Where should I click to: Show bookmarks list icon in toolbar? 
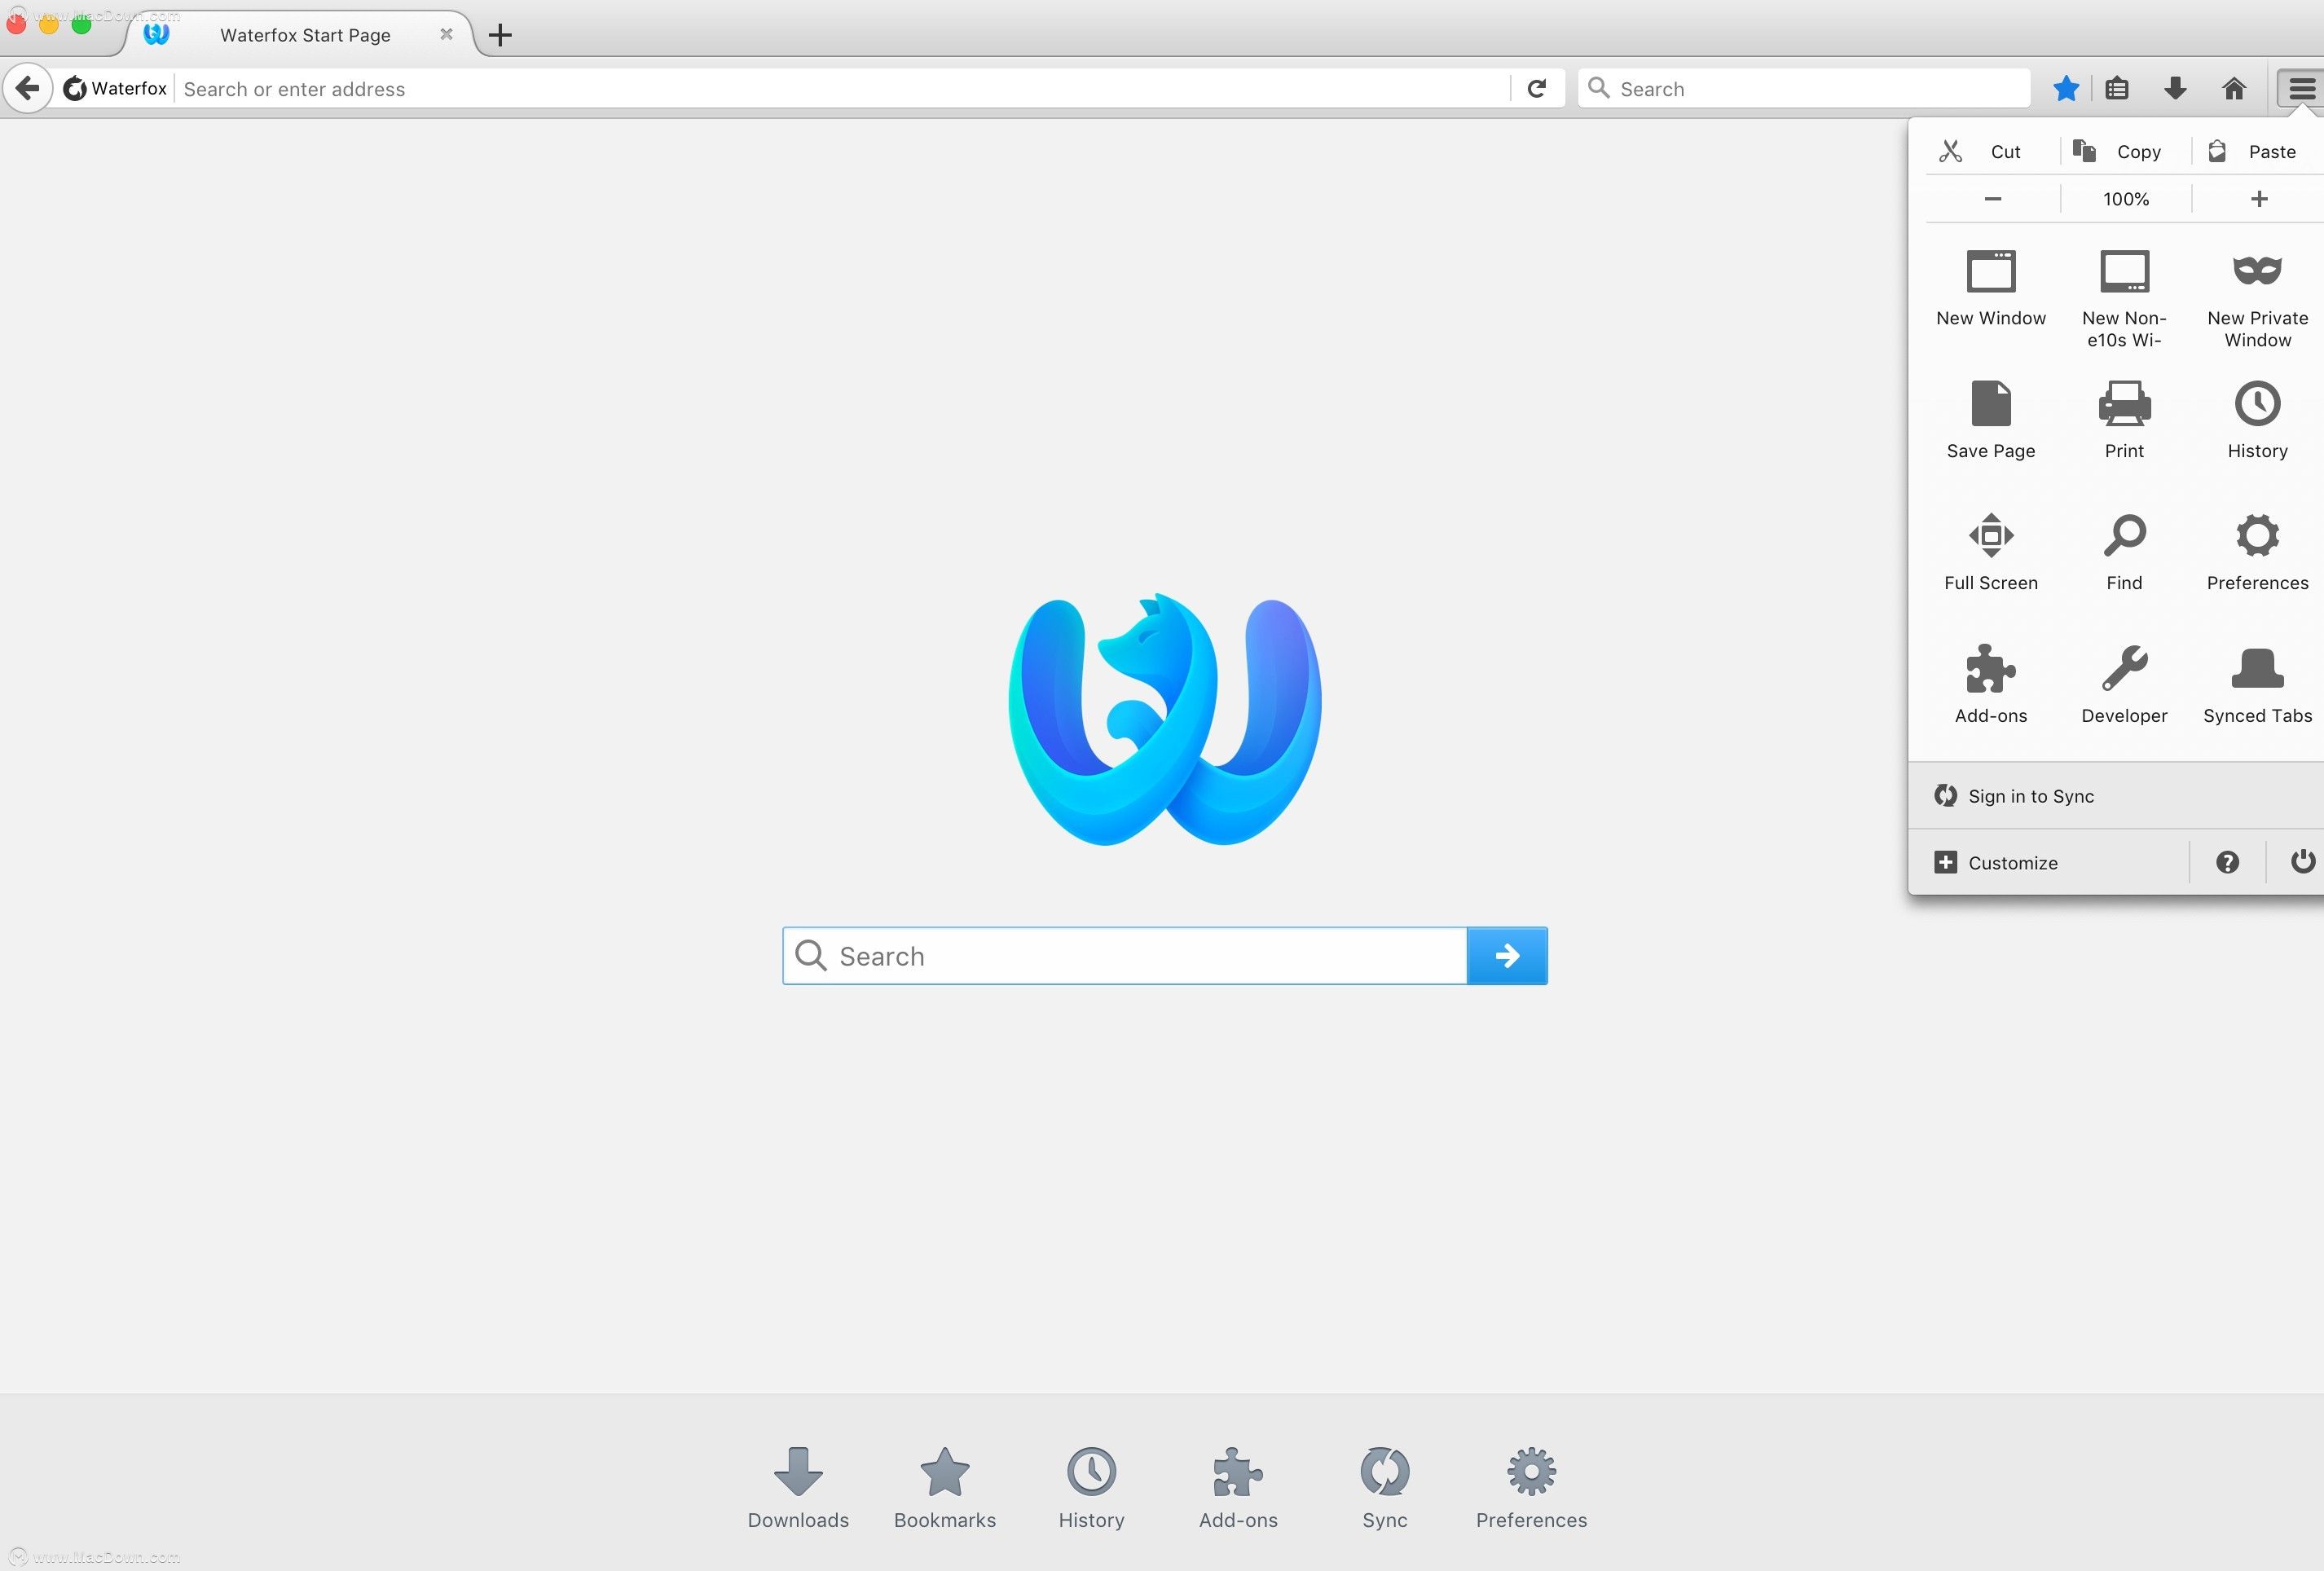2116,88
